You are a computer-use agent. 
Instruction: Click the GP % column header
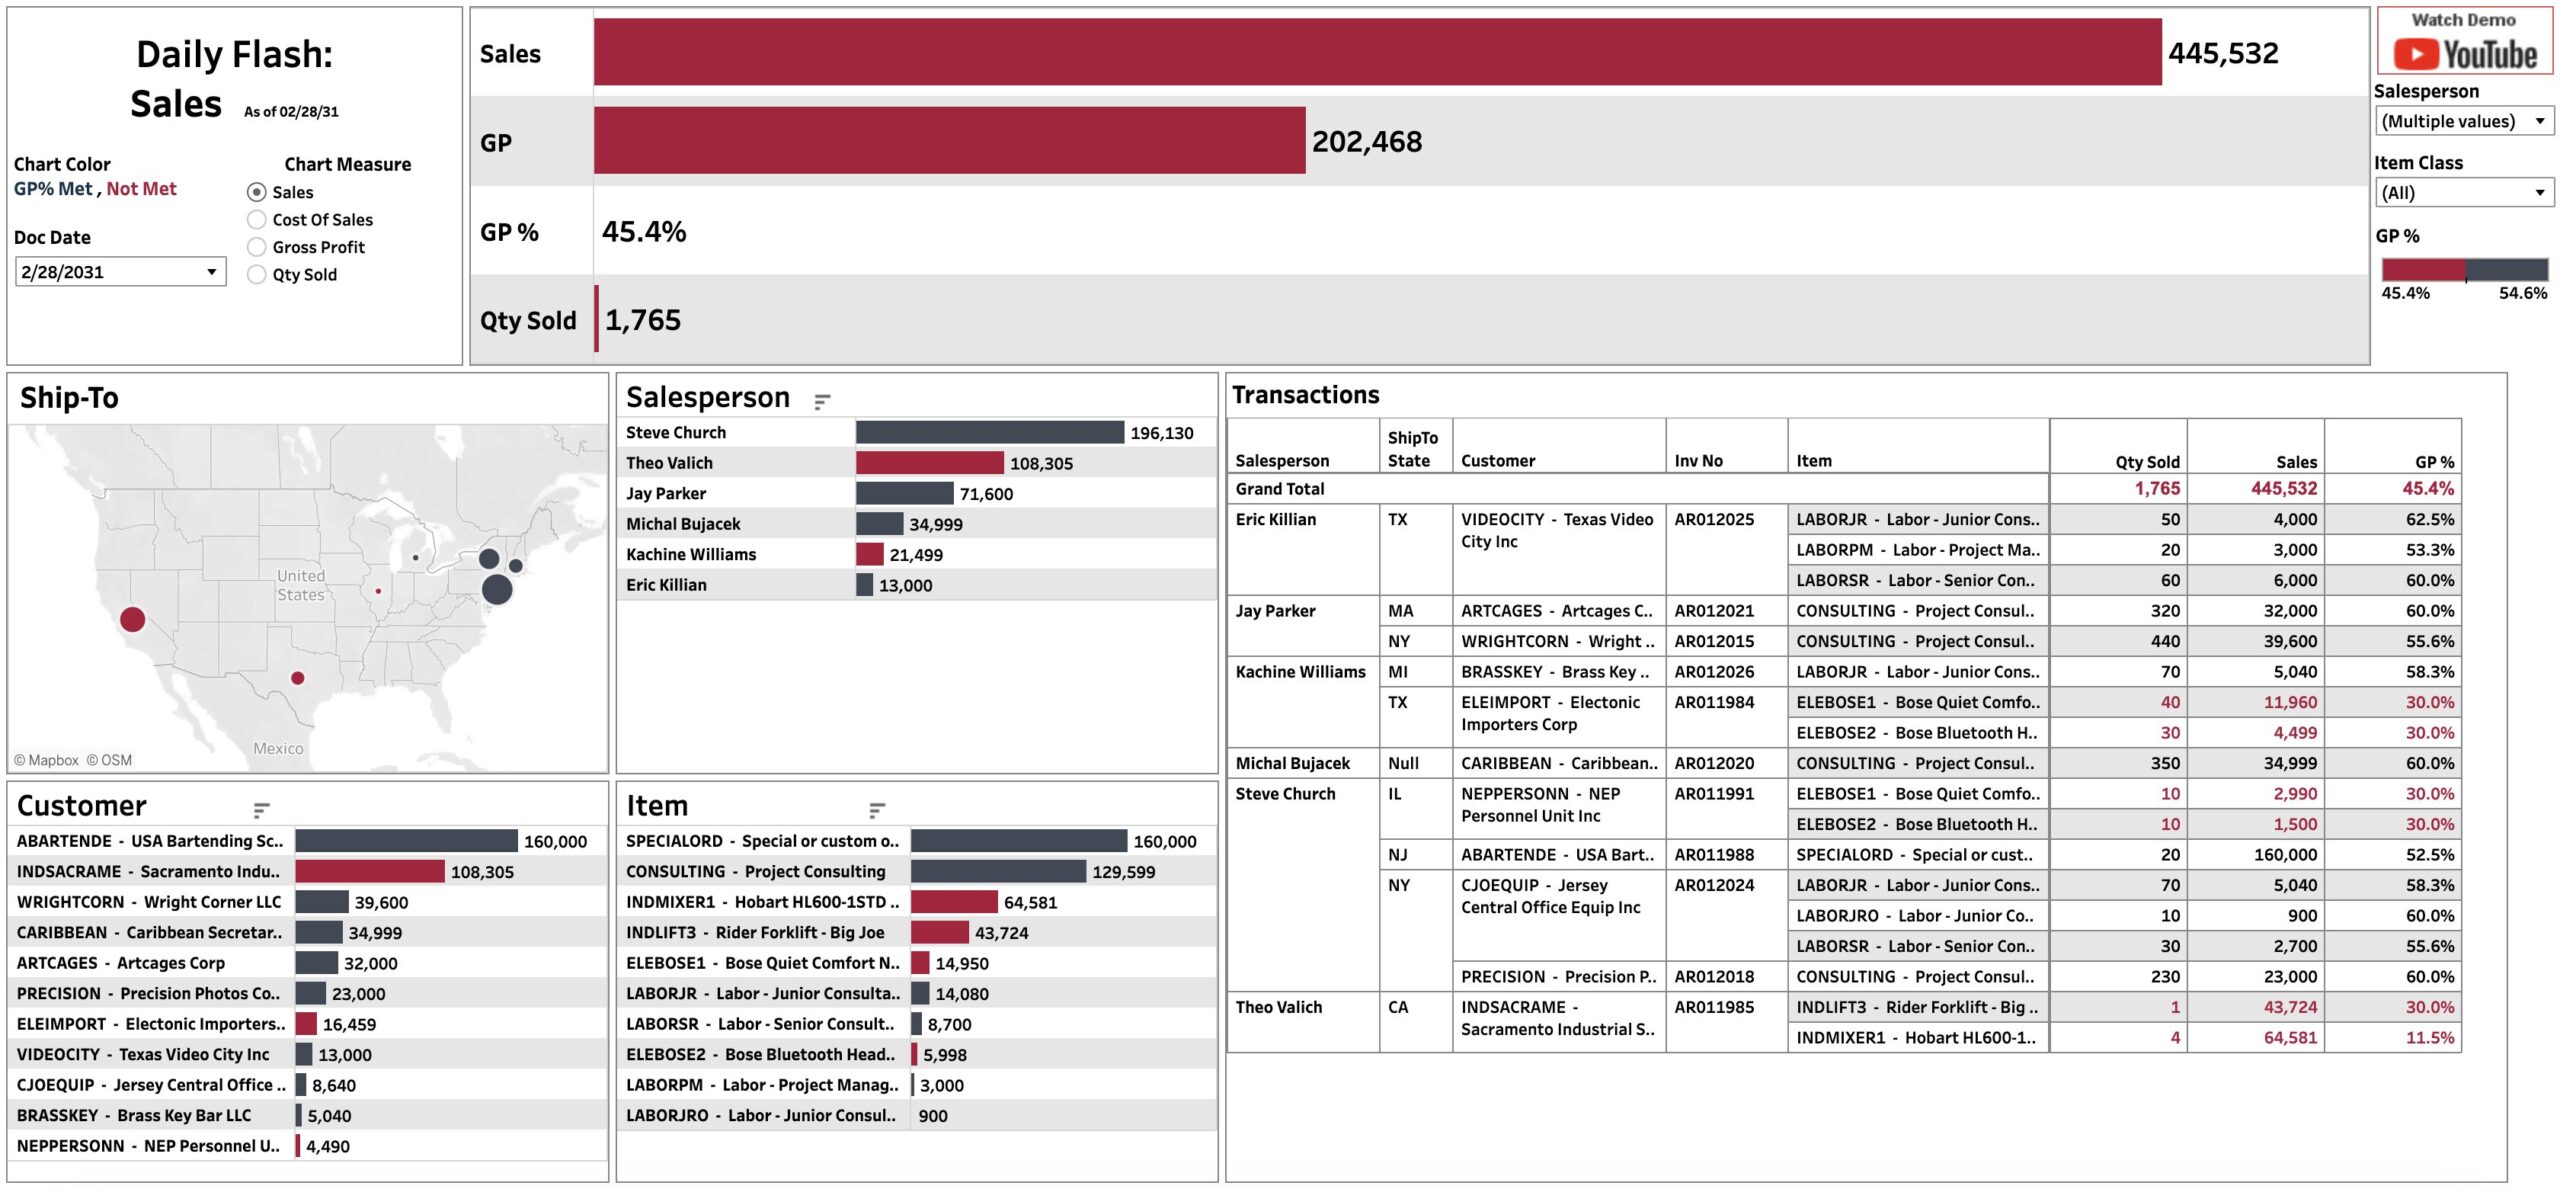[2433, 462]
